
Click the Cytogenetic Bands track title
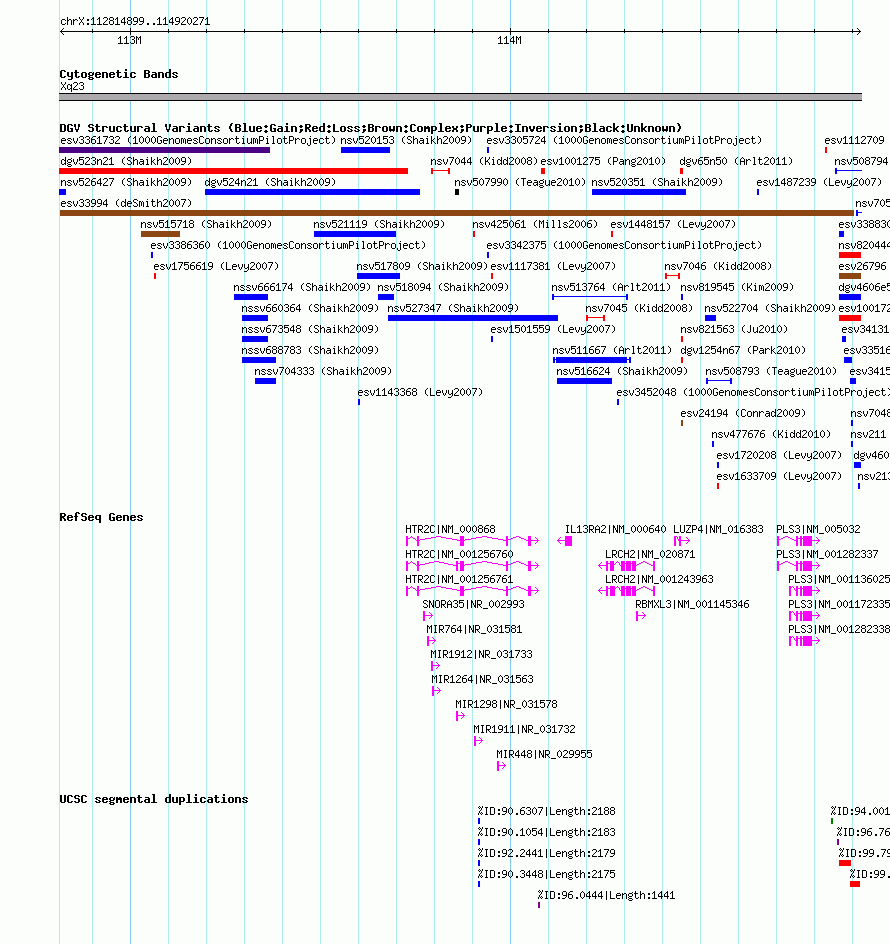[119, 74]
